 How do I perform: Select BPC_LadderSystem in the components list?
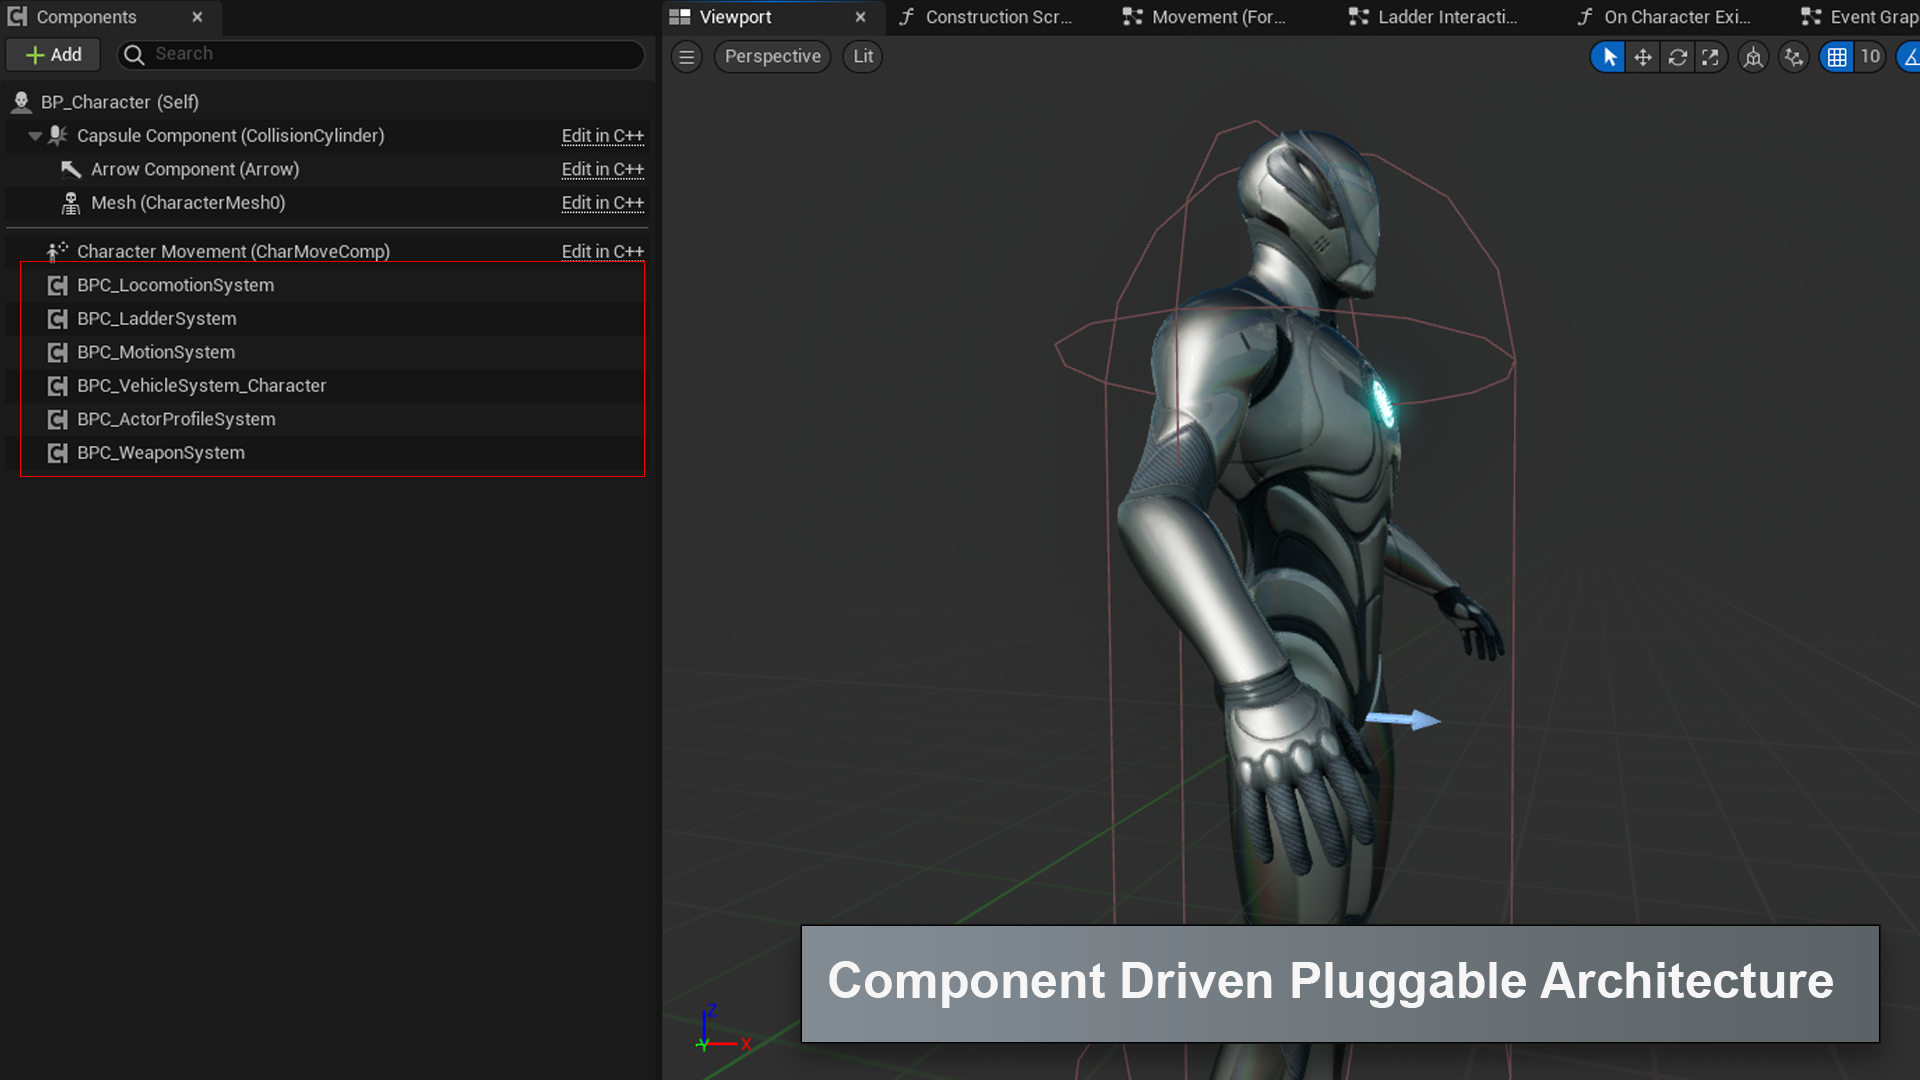(x=157, y=319)
